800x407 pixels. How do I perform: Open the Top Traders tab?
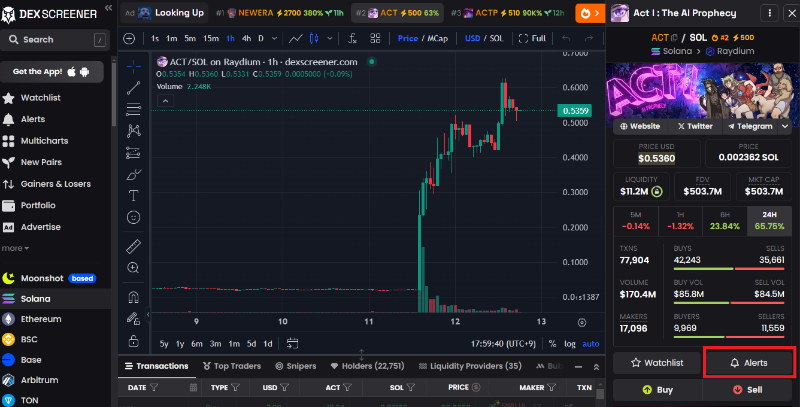[x=232, y=366]
